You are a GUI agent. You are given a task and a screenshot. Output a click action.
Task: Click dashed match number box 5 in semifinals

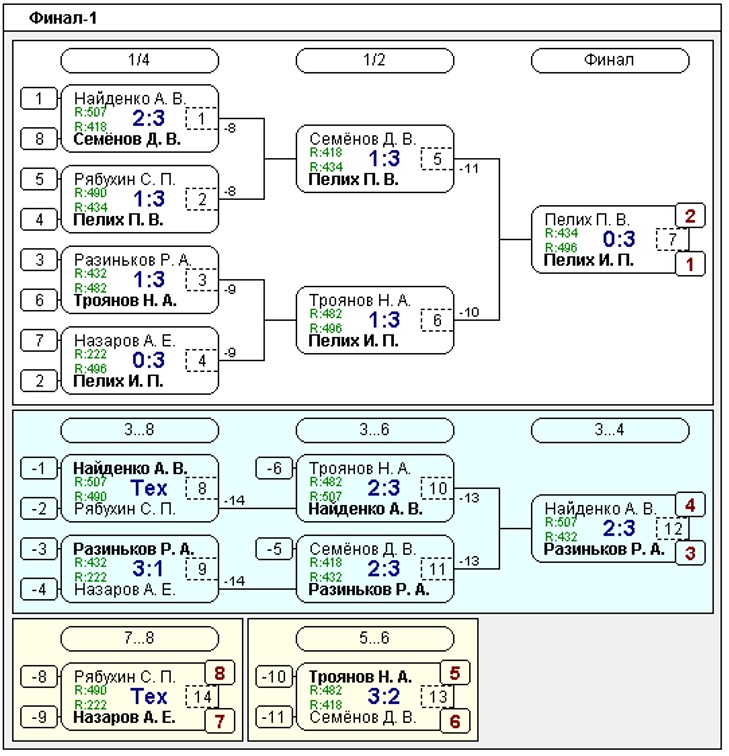coord(437,159)
